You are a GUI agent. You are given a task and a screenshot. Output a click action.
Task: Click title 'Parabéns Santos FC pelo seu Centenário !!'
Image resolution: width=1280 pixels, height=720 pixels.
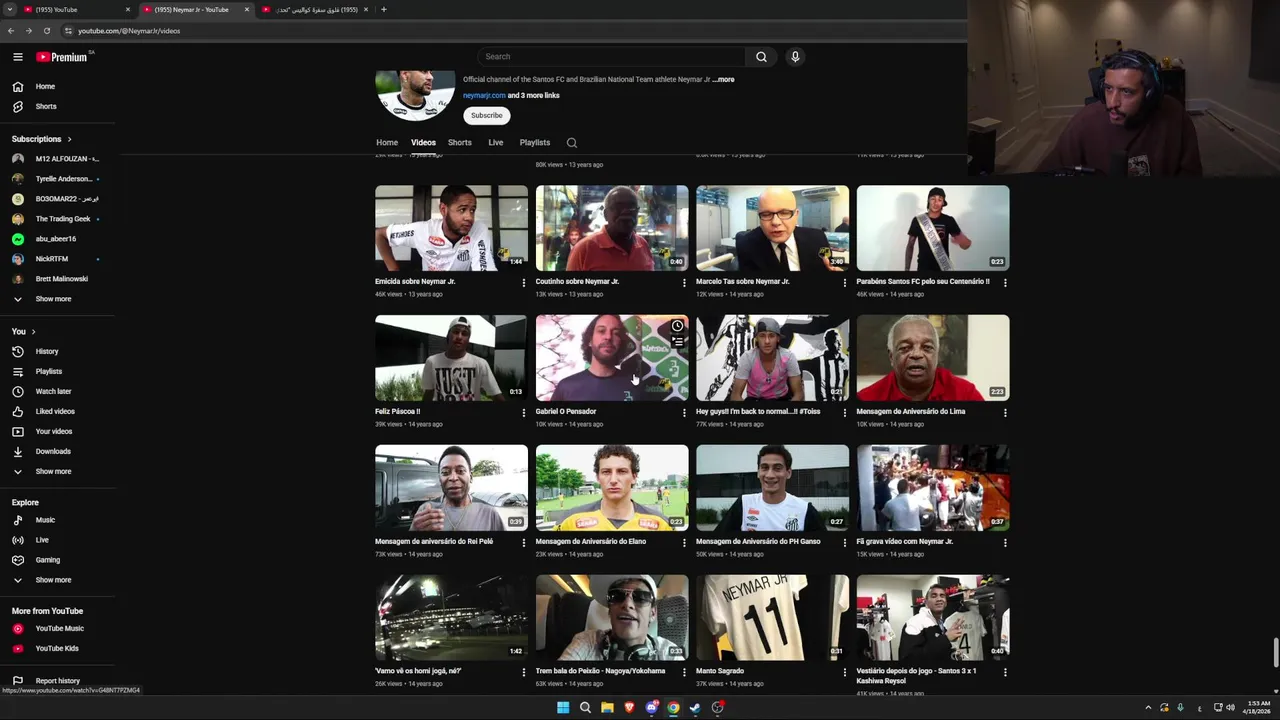[x=923, y=282]
